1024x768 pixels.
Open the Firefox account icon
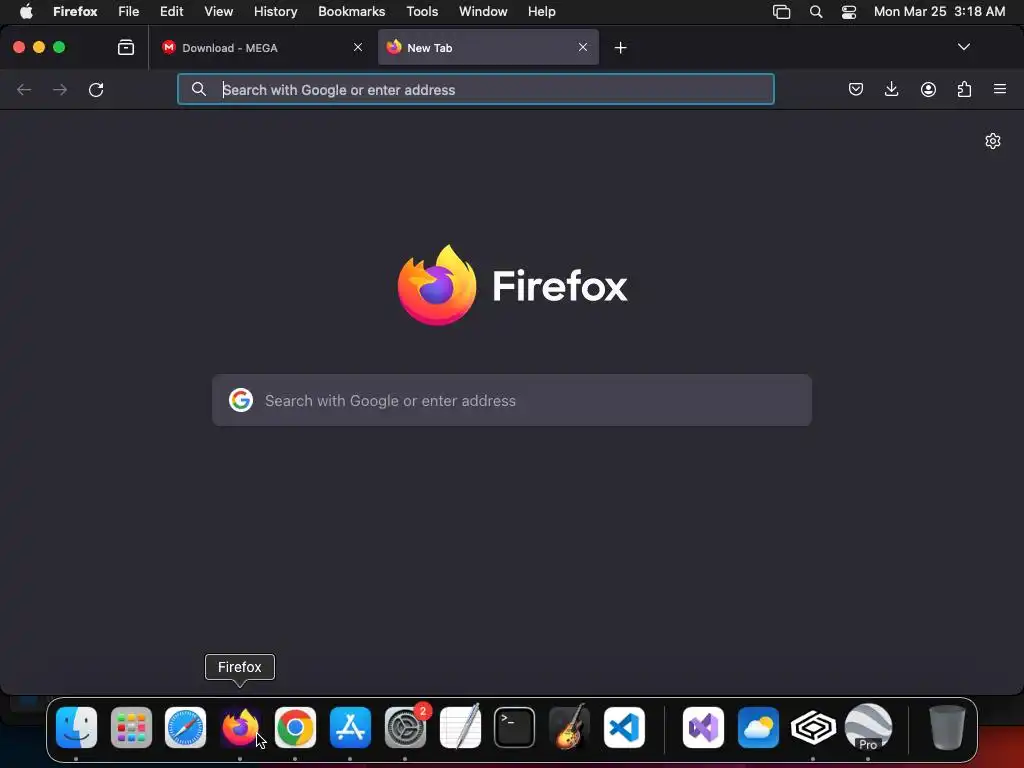click(928, 89)
